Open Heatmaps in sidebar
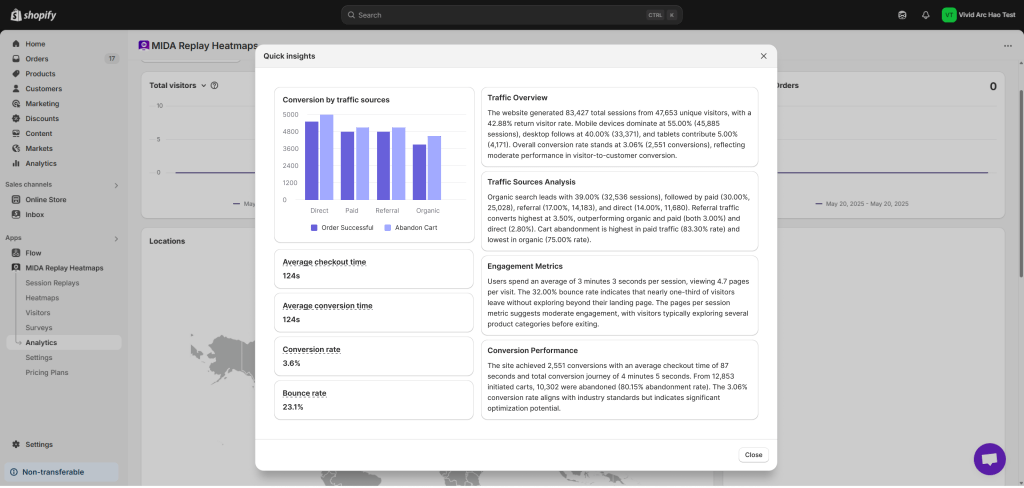Image resolution: width=1024 pixels, height=488 pixels. 42,298
